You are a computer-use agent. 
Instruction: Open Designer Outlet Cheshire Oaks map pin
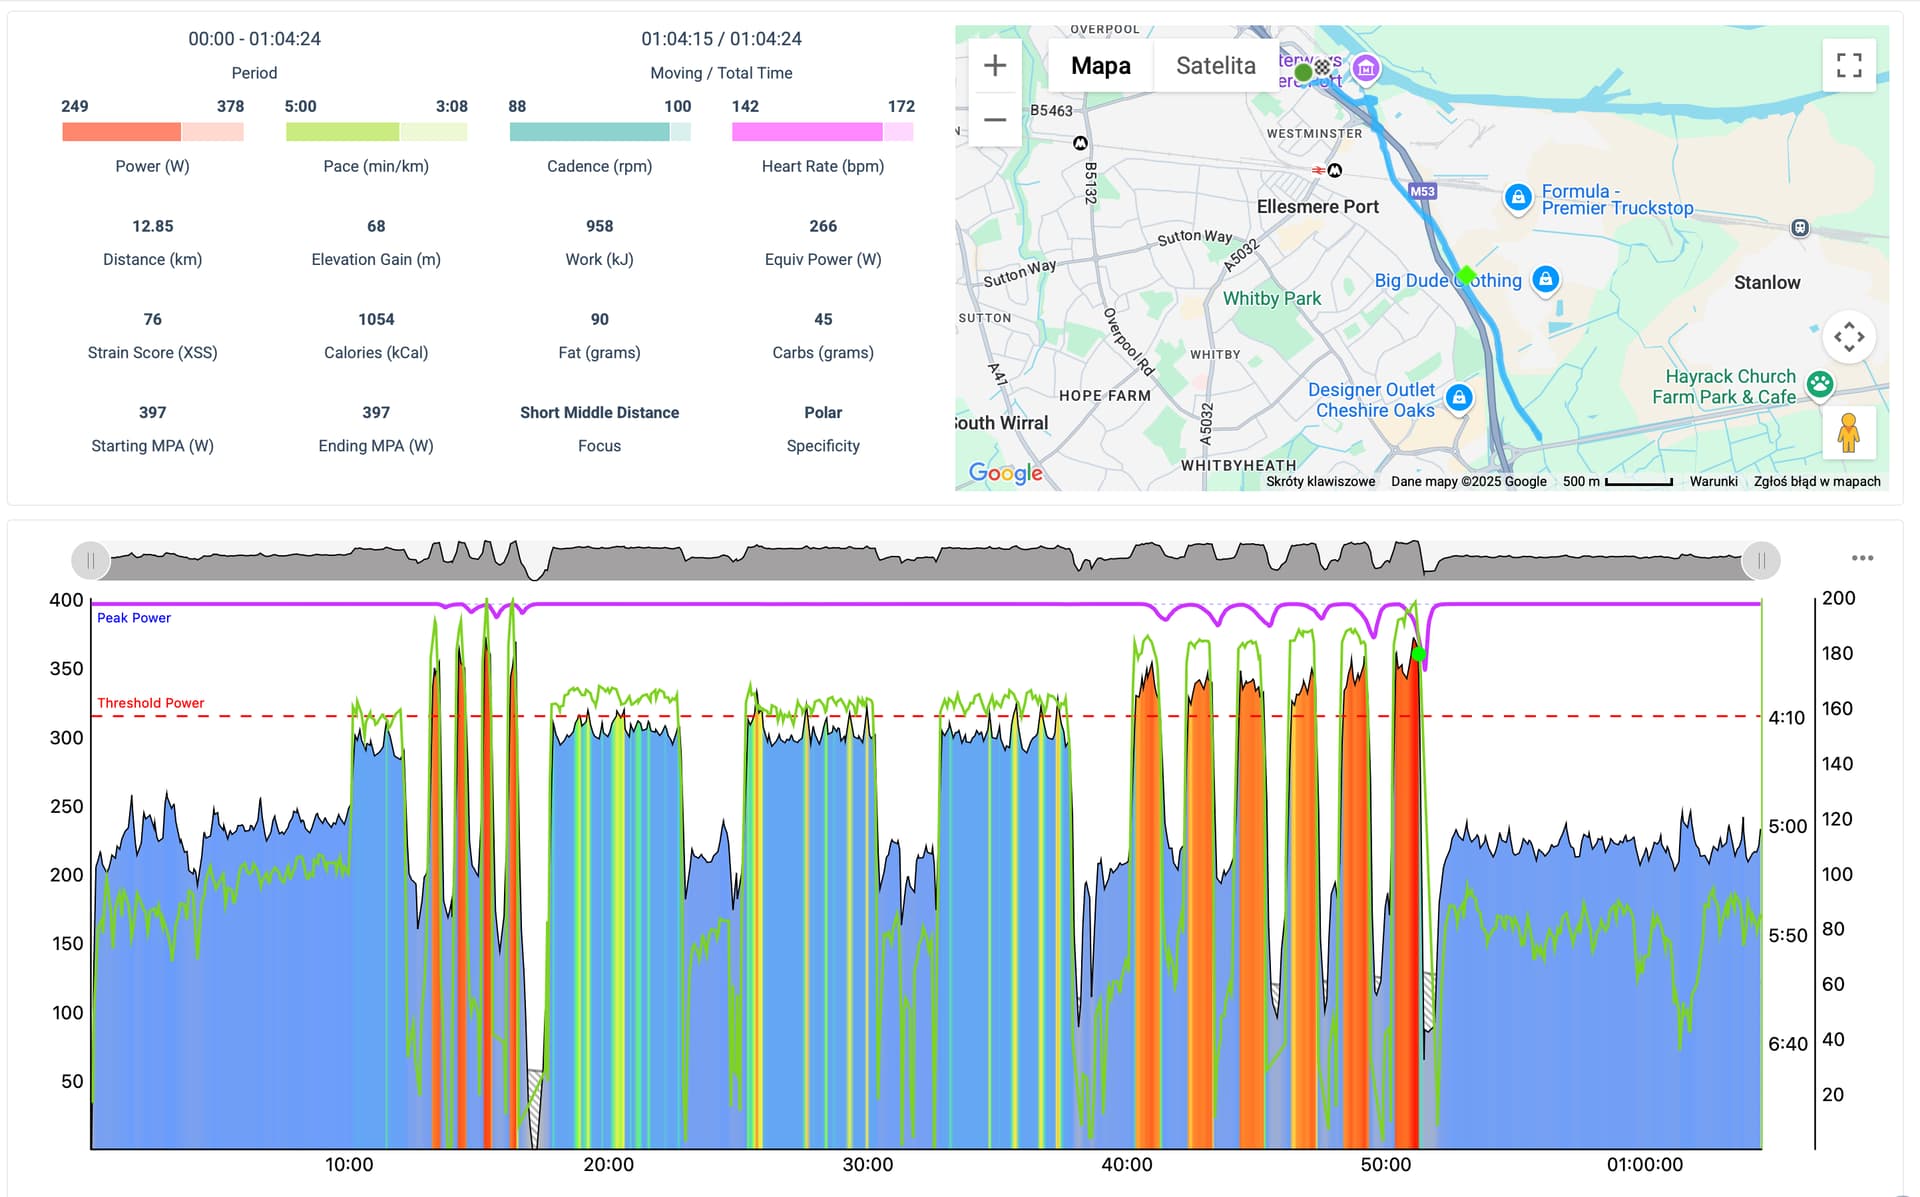coord(1459,398)
